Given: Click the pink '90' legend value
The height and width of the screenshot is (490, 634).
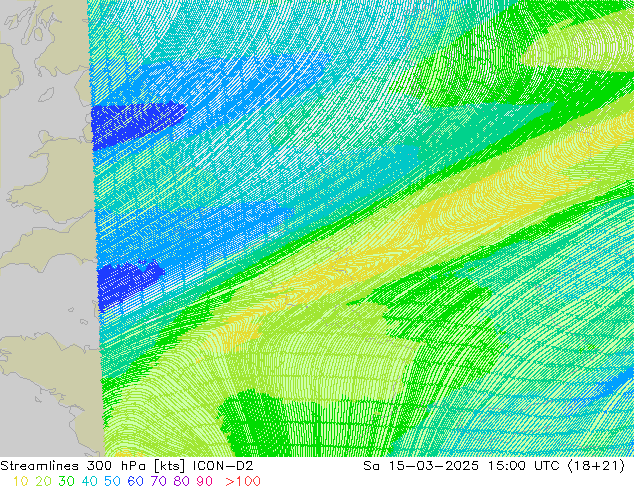Looking at the screenshot, I should point(205,481).
